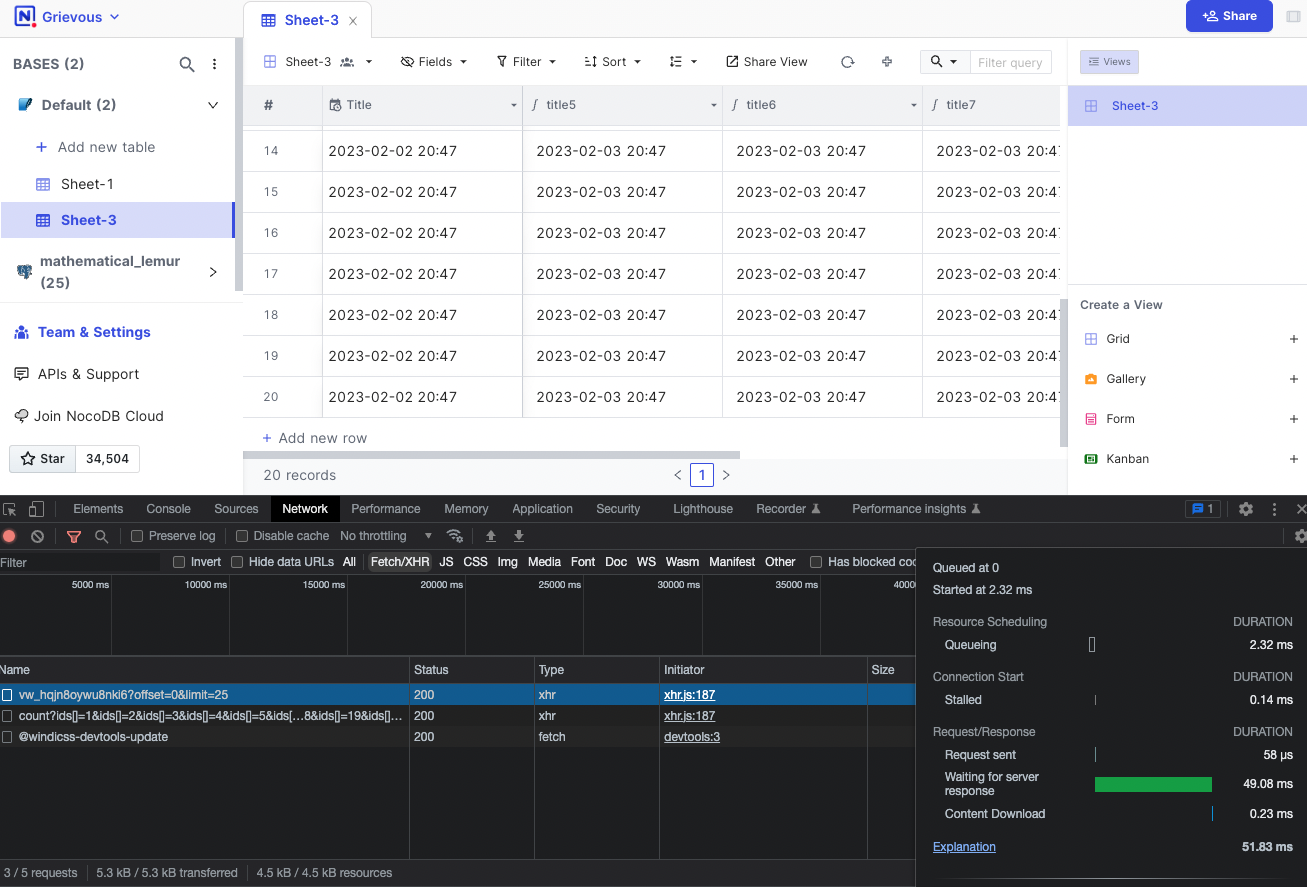Tick the Invert filter checkbox
Image resolution: width=1307 pixels, height=887 pixels.
click(x=179, y=562)
